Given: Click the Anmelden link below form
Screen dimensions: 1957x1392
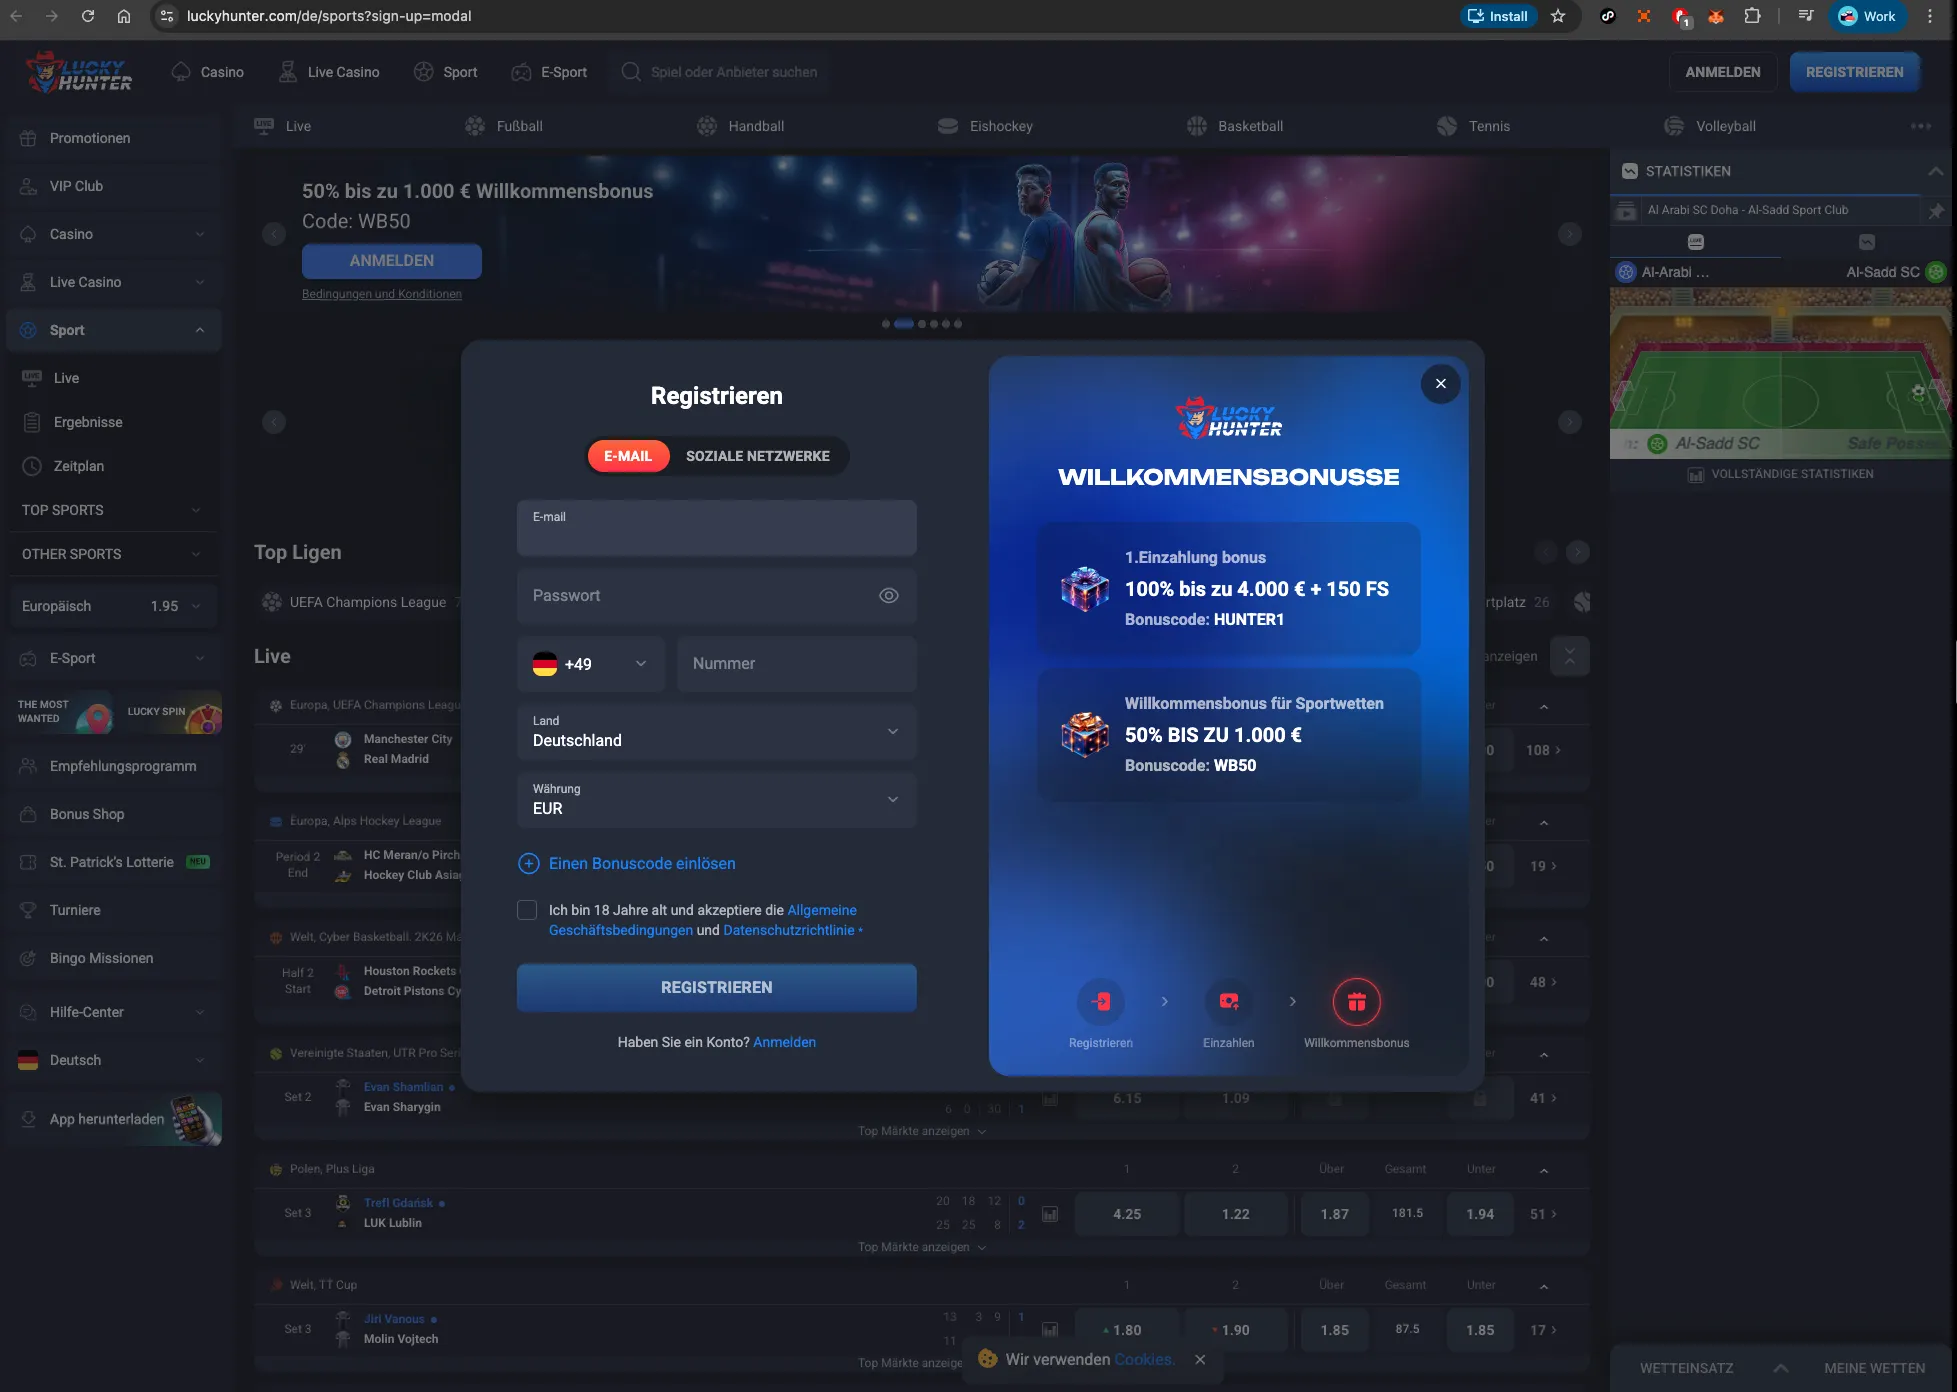Looking at the screenshot, I should [x=784, y=1042].
